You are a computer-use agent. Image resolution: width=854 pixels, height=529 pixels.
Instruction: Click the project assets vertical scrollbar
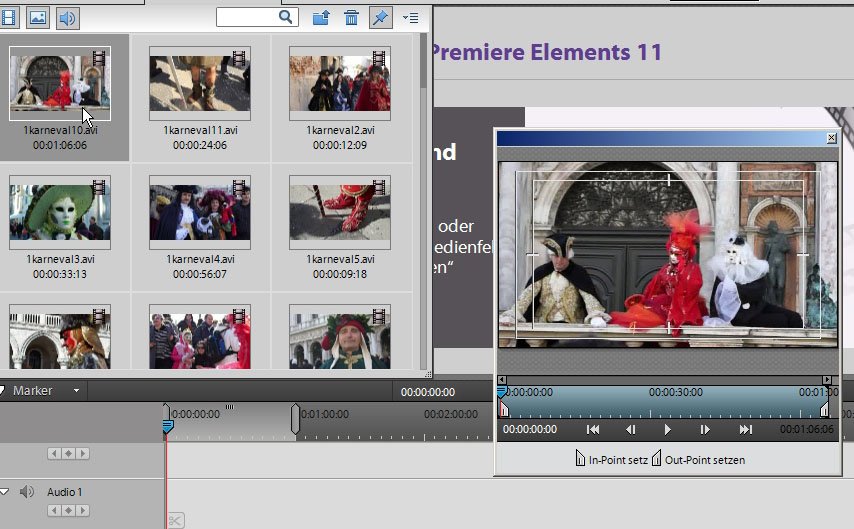(x=424, y=202)
